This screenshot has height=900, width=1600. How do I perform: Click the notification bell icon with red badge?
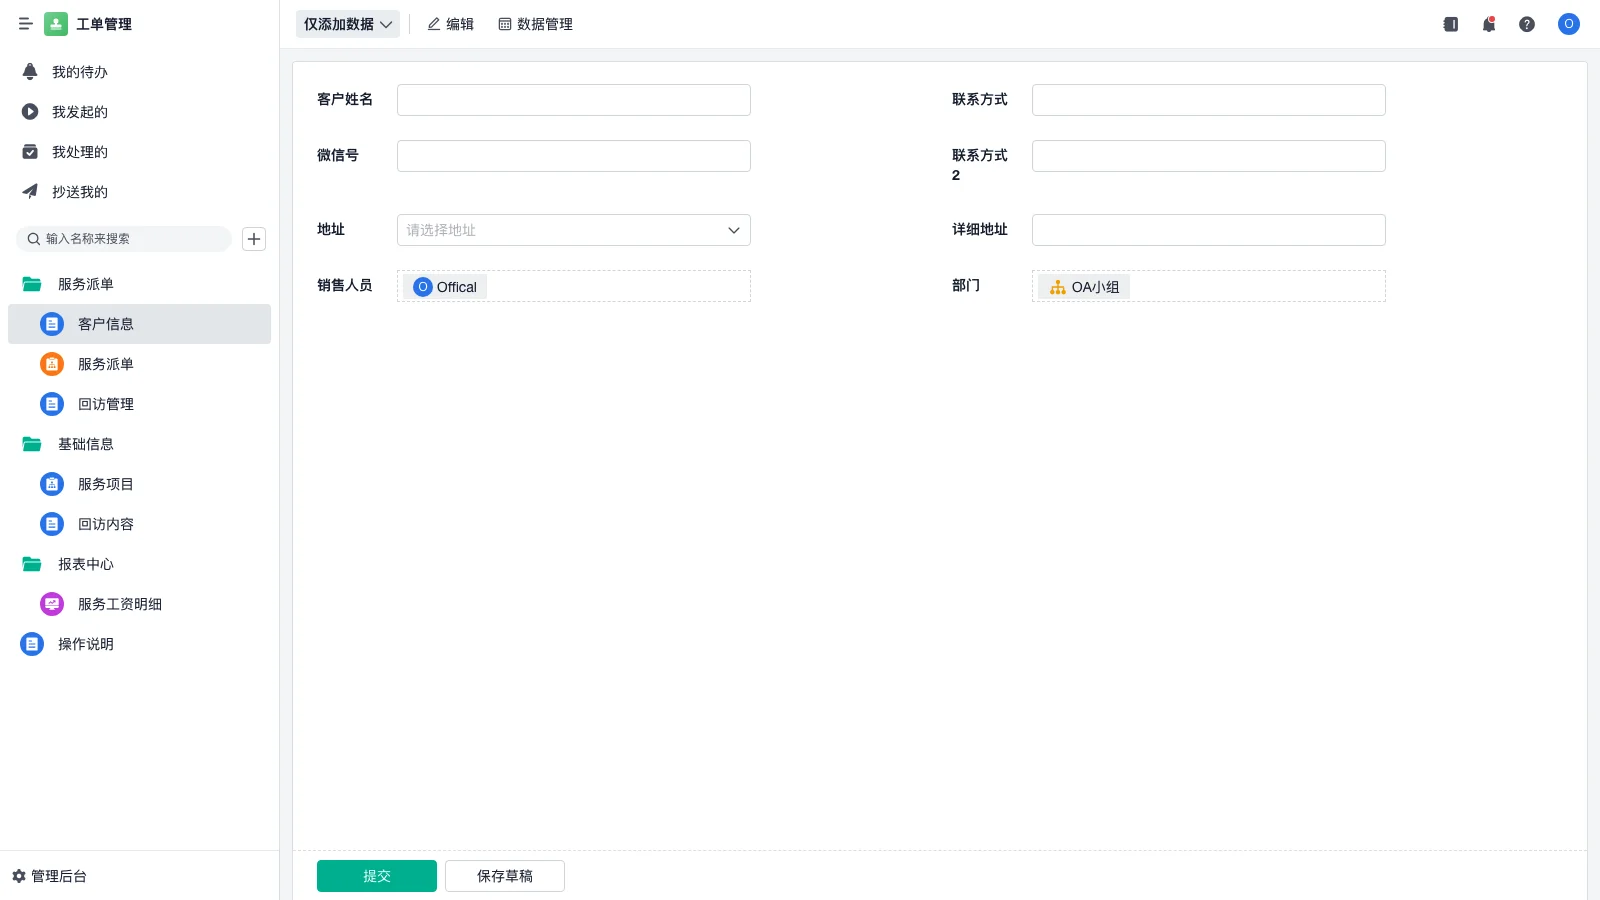point(1488,24)
